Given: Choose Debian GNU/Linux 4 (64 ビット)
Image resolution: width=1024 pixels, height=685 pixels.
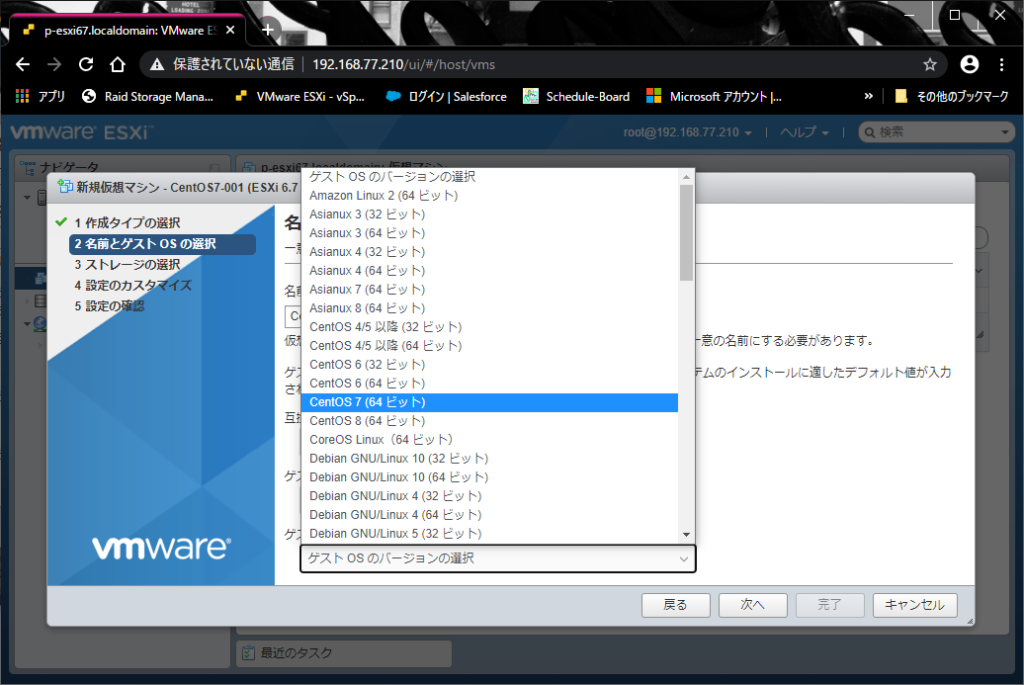Looking at the screenshot, I should click(489, 515).
